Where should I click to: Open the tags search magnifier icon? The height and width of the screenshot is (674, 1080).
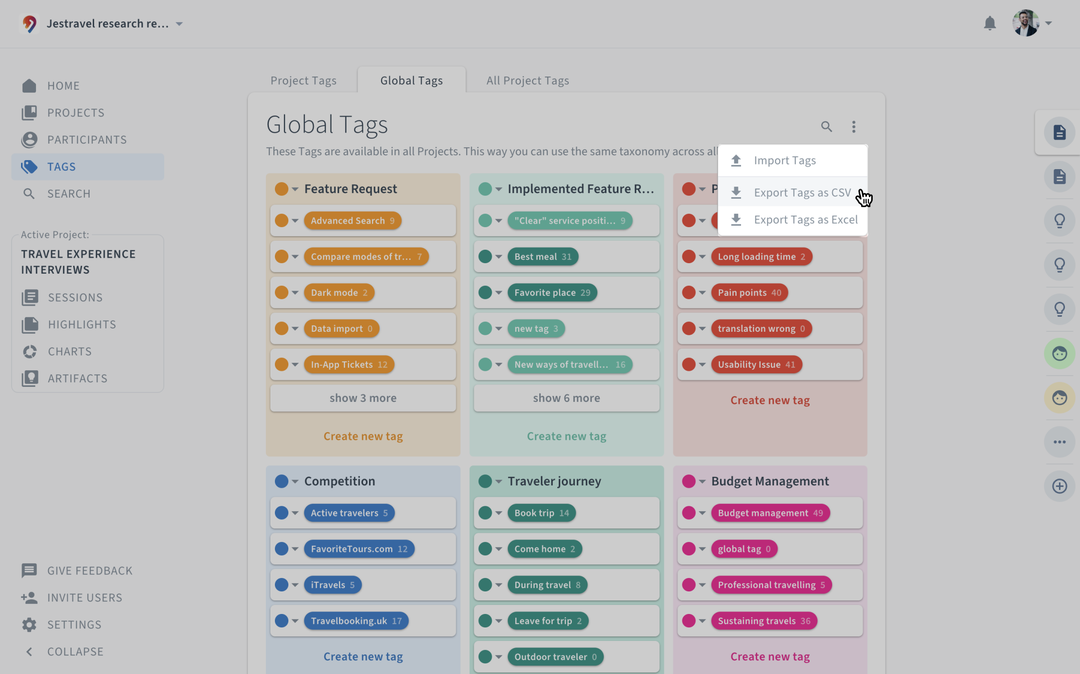pyautogui.click(x=826, y=127)
